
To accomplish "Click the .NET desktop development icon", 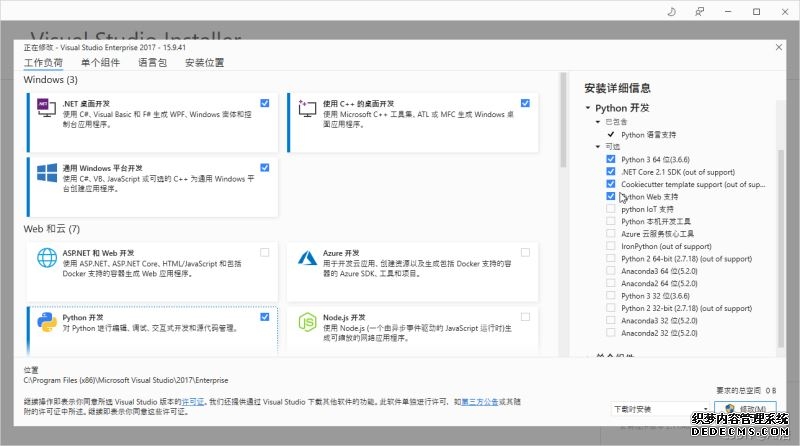I will pos(46,108).
